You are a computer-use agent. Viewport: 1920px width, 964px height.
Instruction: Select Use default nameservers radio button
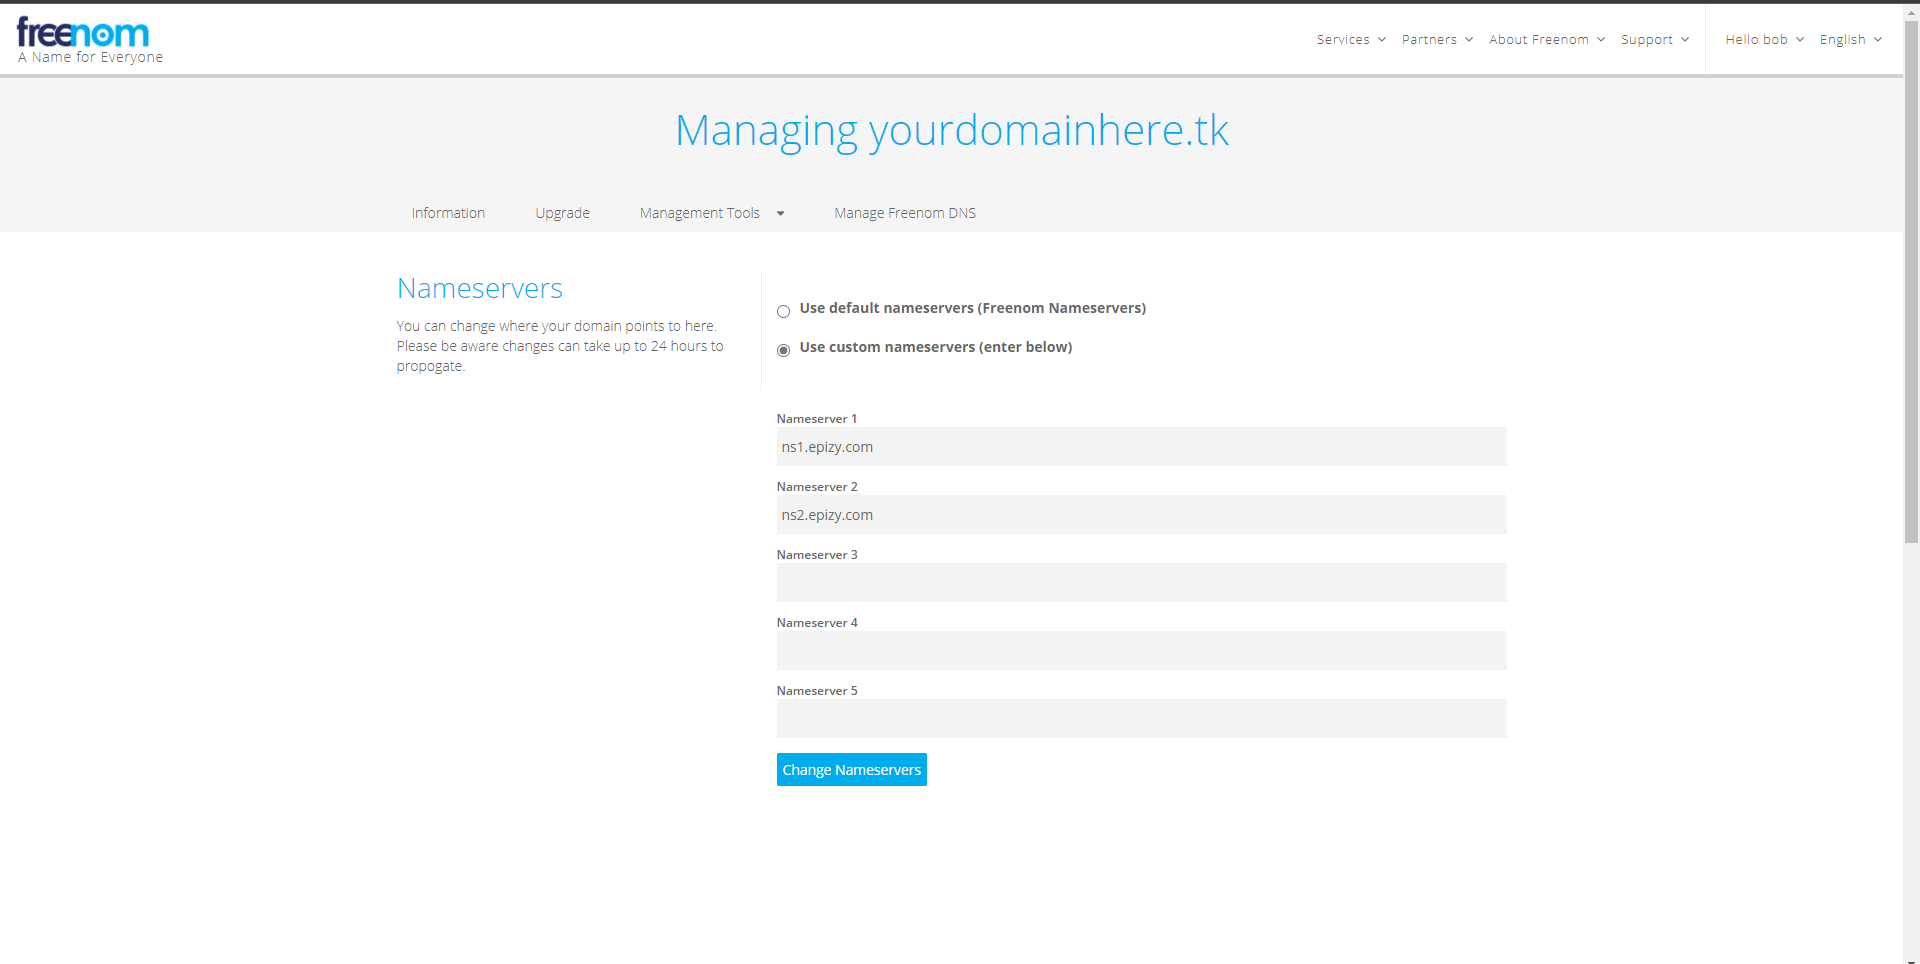783,311
